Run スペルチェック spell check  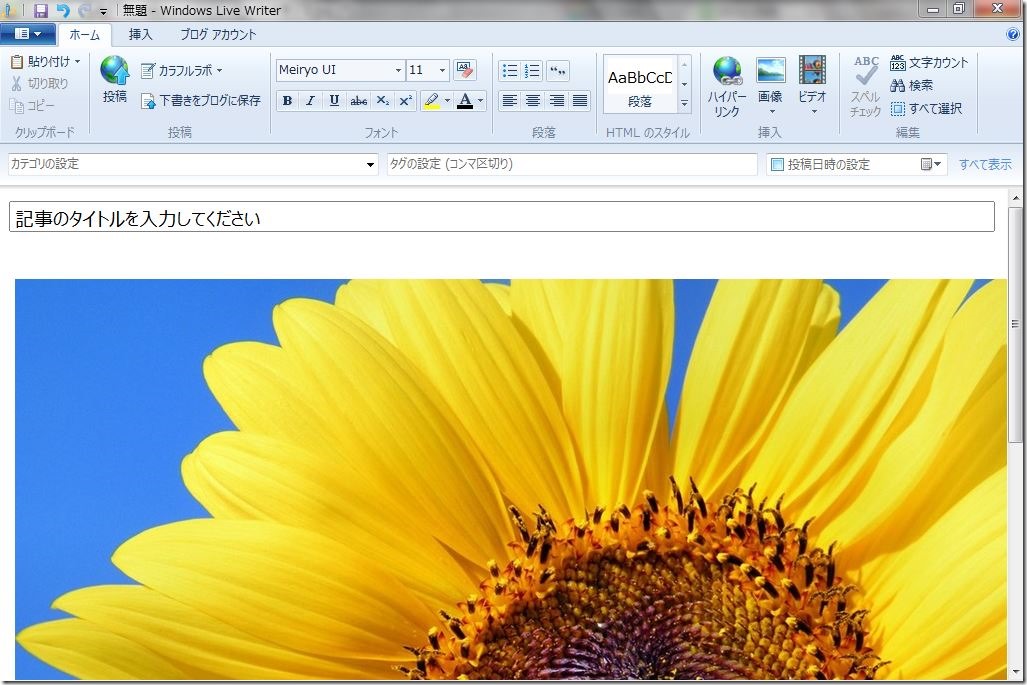(x=866, y=86)
